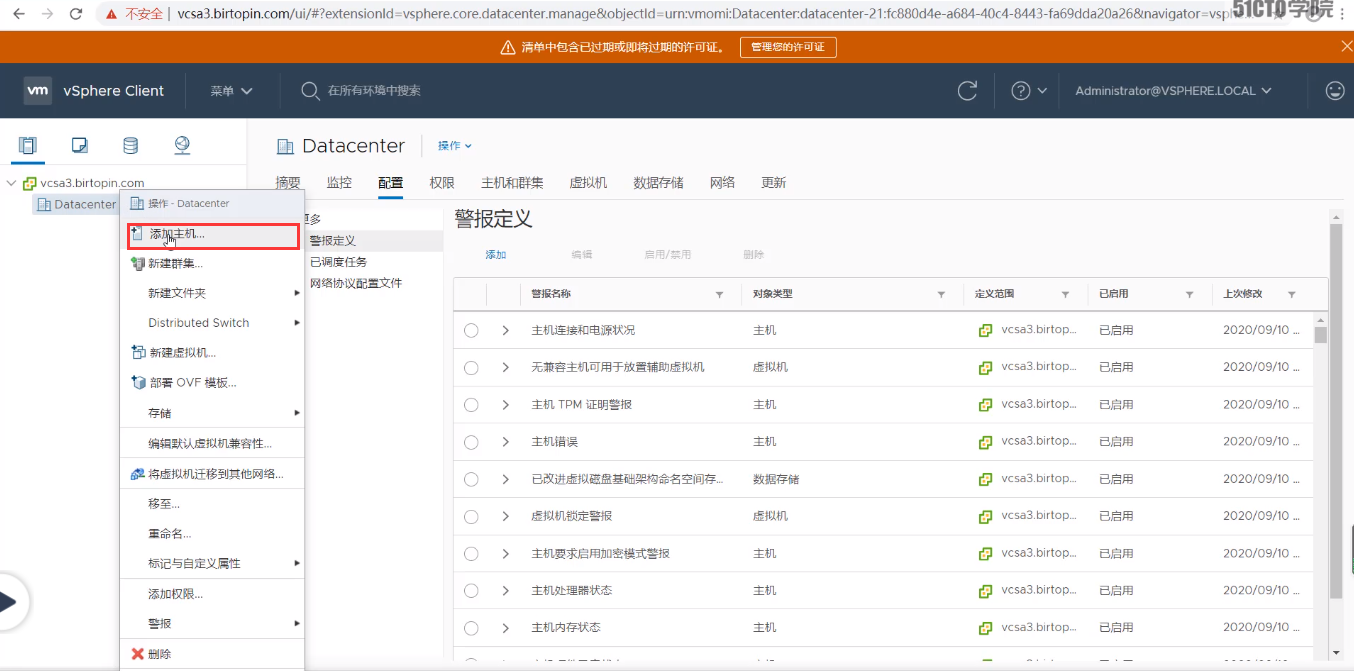
Task: Click the play button at left edge
Action: 8,601
